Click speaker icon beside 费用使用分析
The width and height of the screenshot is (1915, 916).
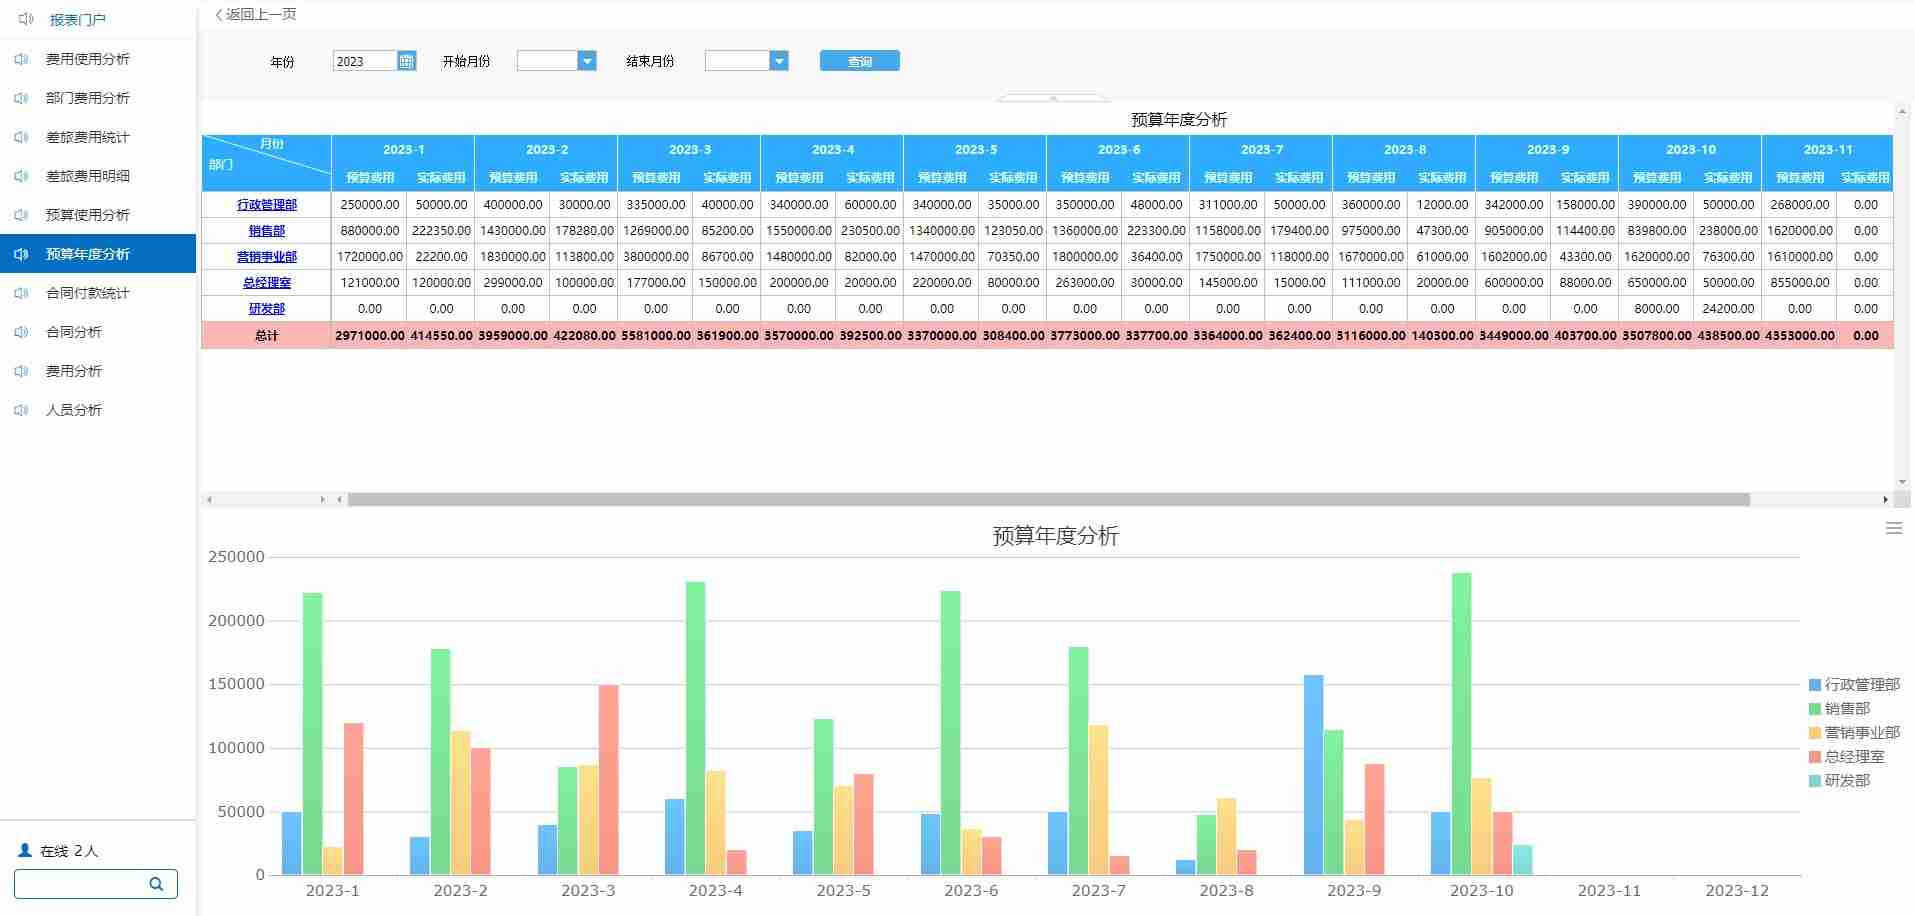click(x=21, y=59)
